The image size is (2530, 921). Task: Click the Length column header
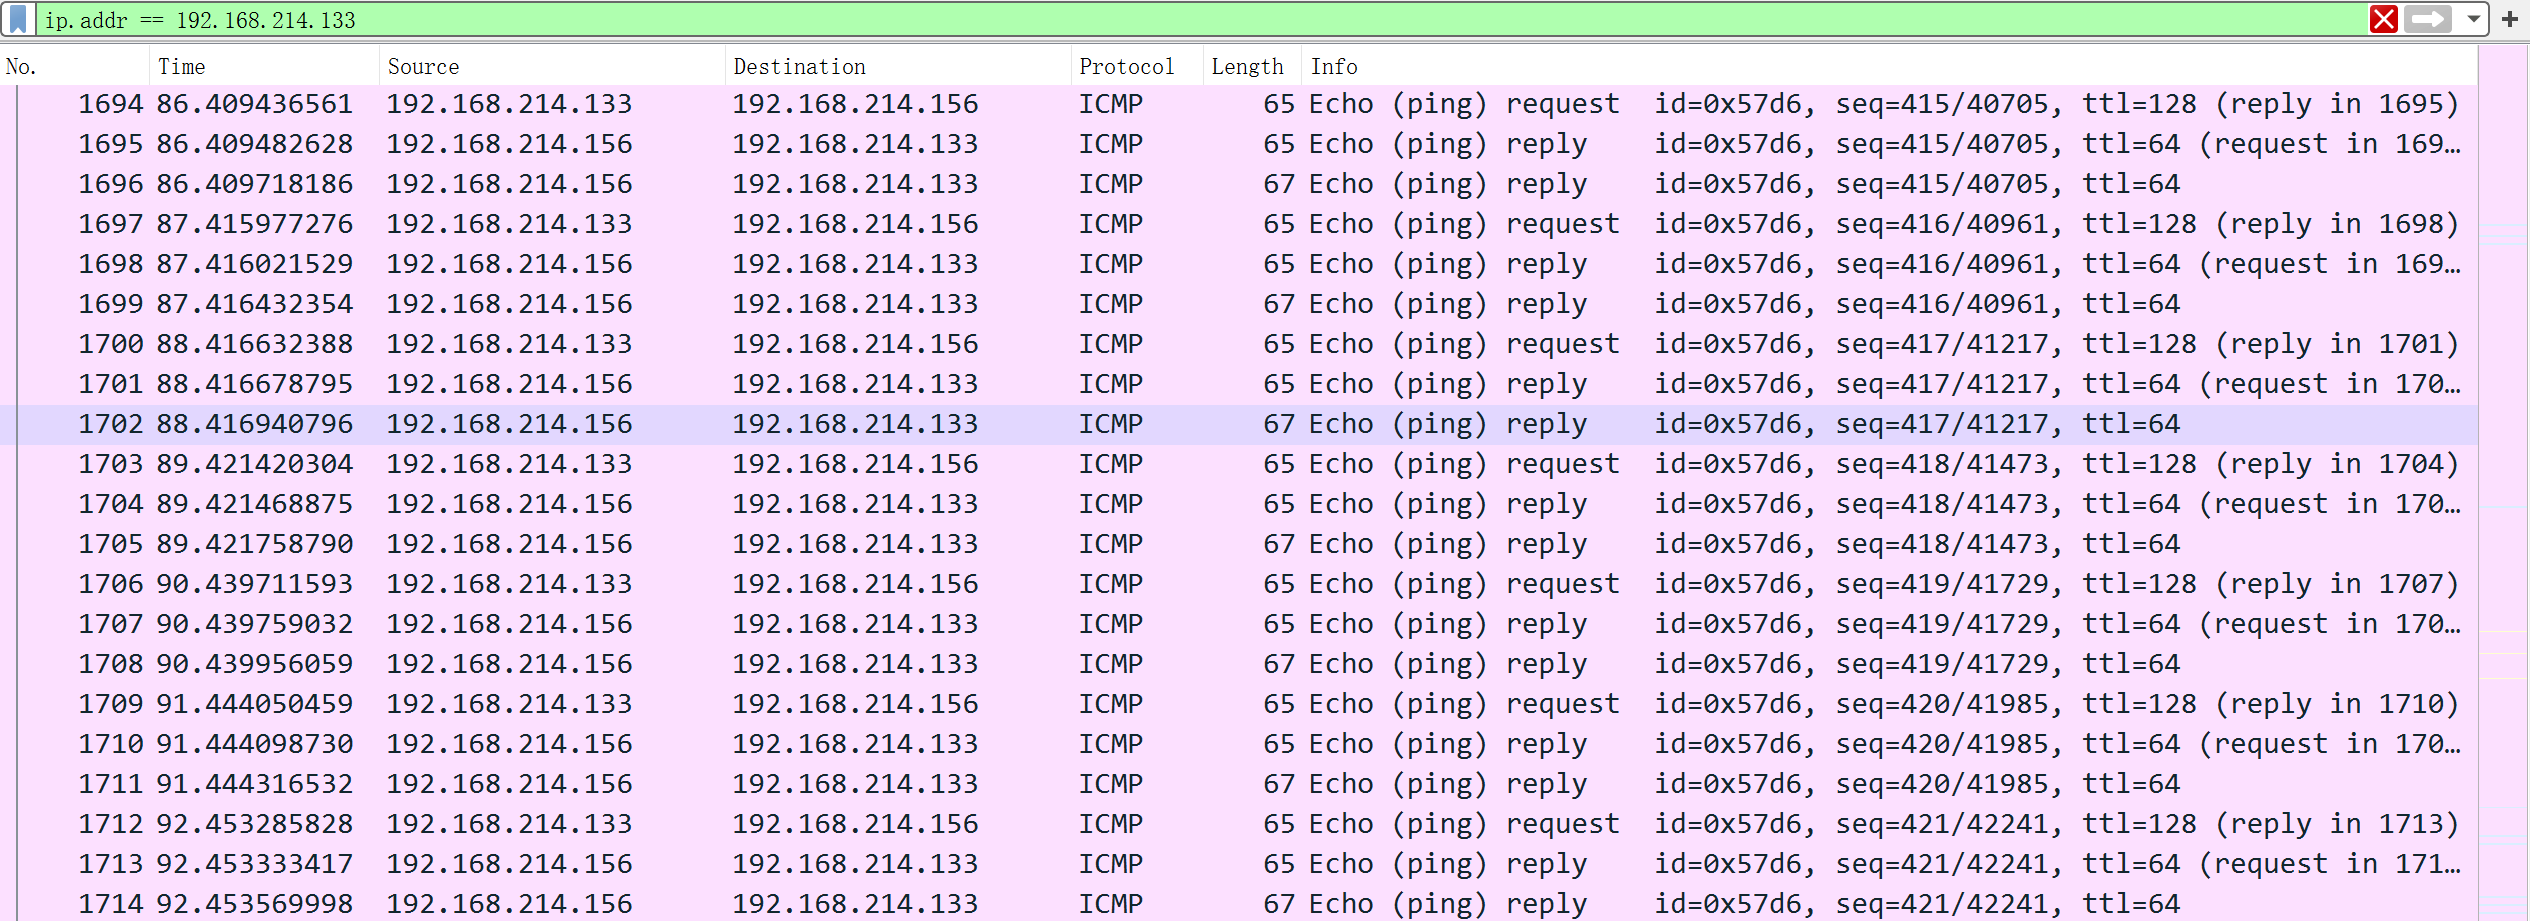tap(1250, 67)
